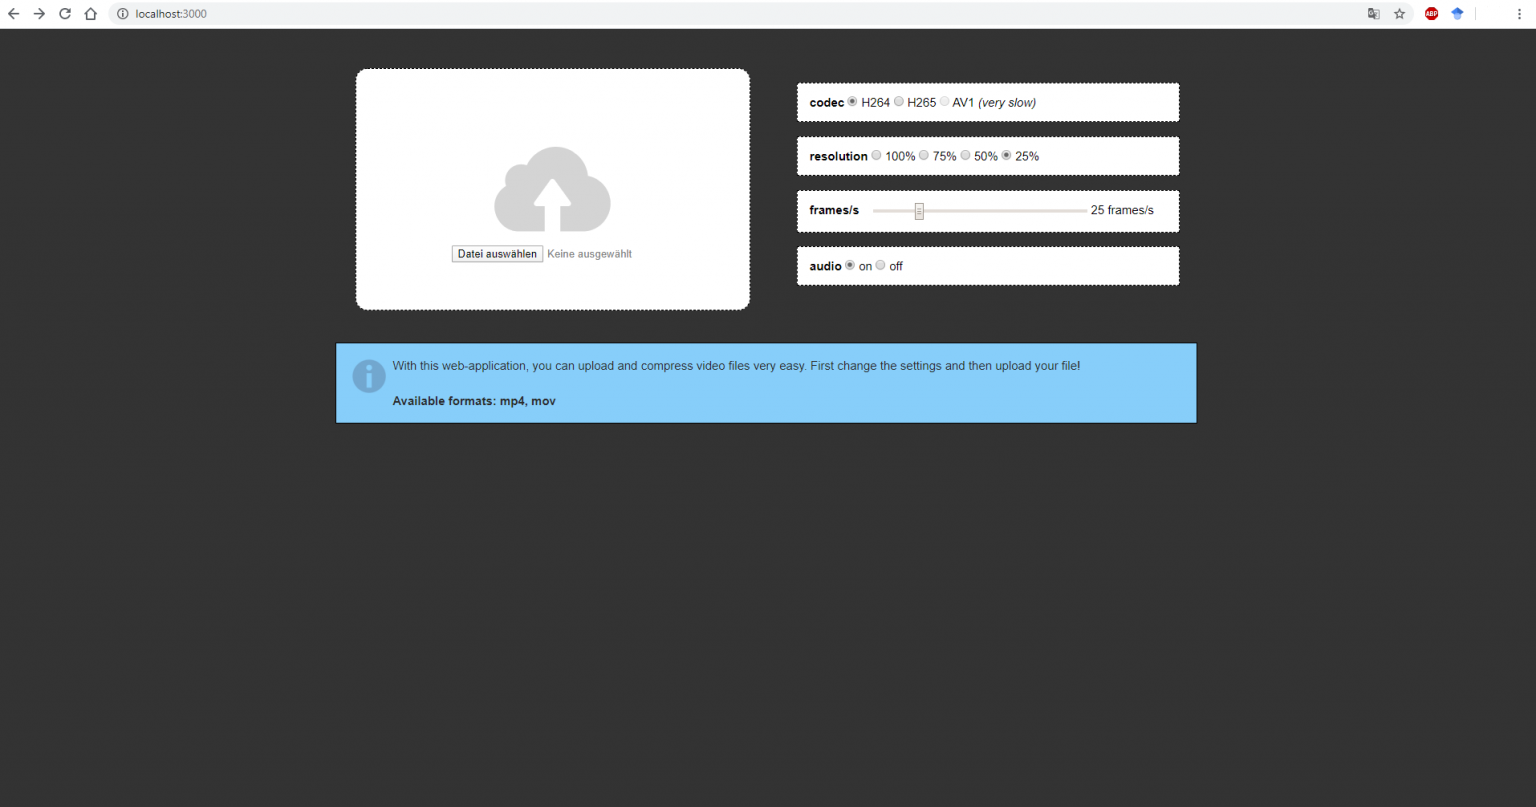Select the H265 codec option

[899, 101]
